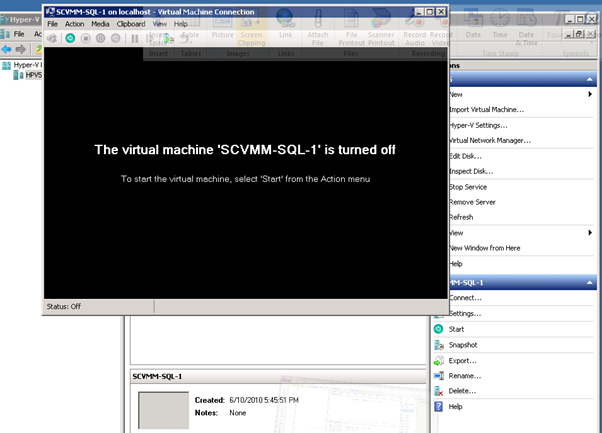Expand View submenu arrow in Actions pane
This screenshot has height=433, width=602.
[x=590, y=233]
